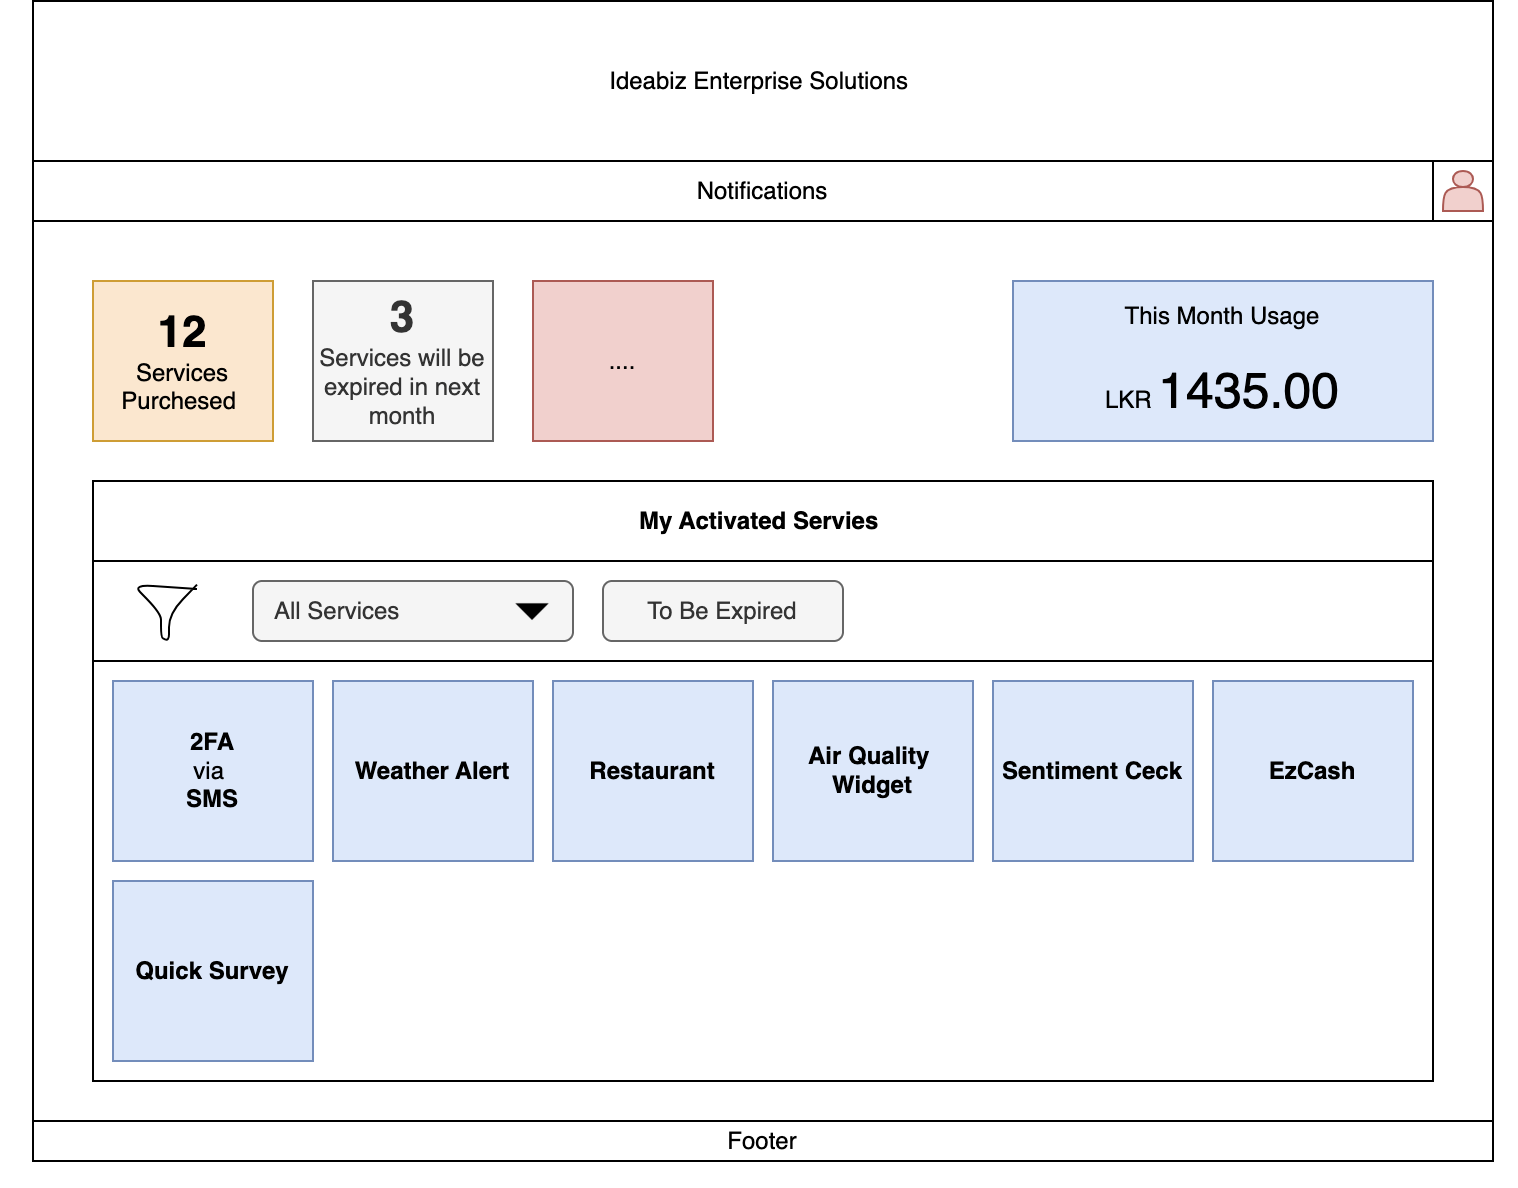The image size is (1518, 1188).
Task: Select the Restaurant service tile
Action: [x=653, y=771]
